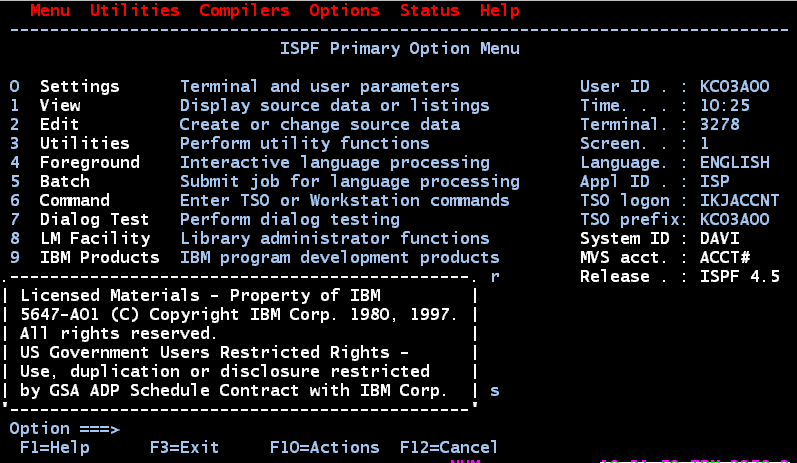Select option 9 IBM Products
This screenshot has height=463, width=797.
(100, 257)
